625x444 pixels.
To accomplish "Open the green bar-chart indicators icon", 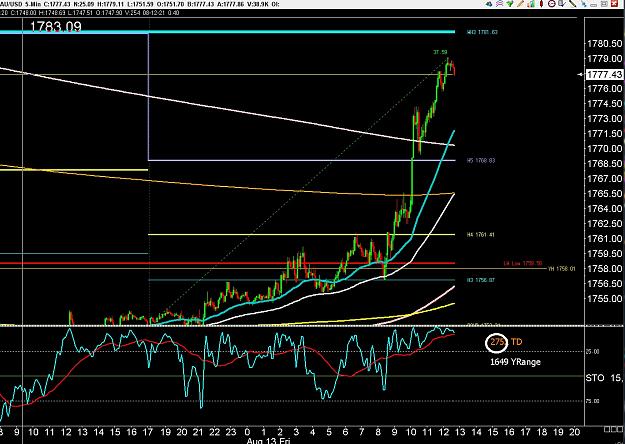I will [531, 4].
